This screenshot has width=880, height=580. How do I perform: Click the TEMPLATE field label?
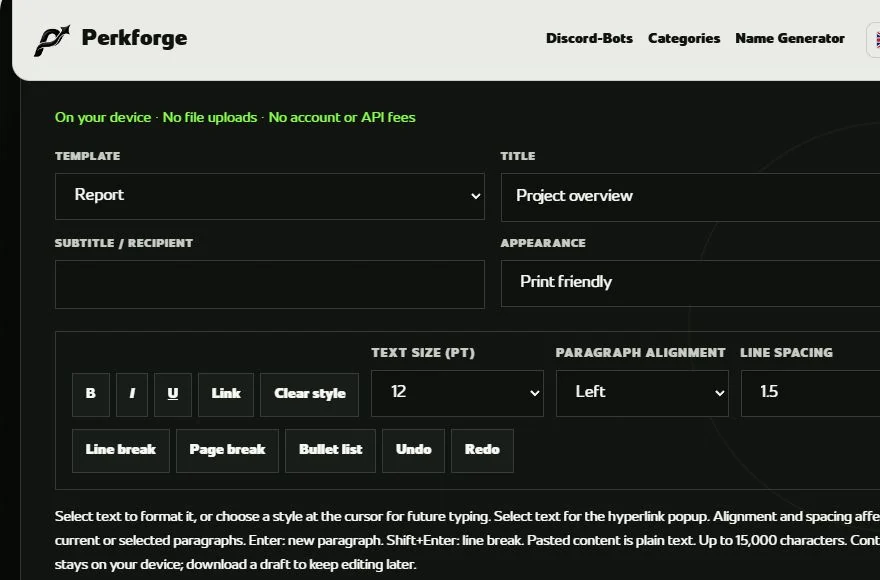(88, 156)
